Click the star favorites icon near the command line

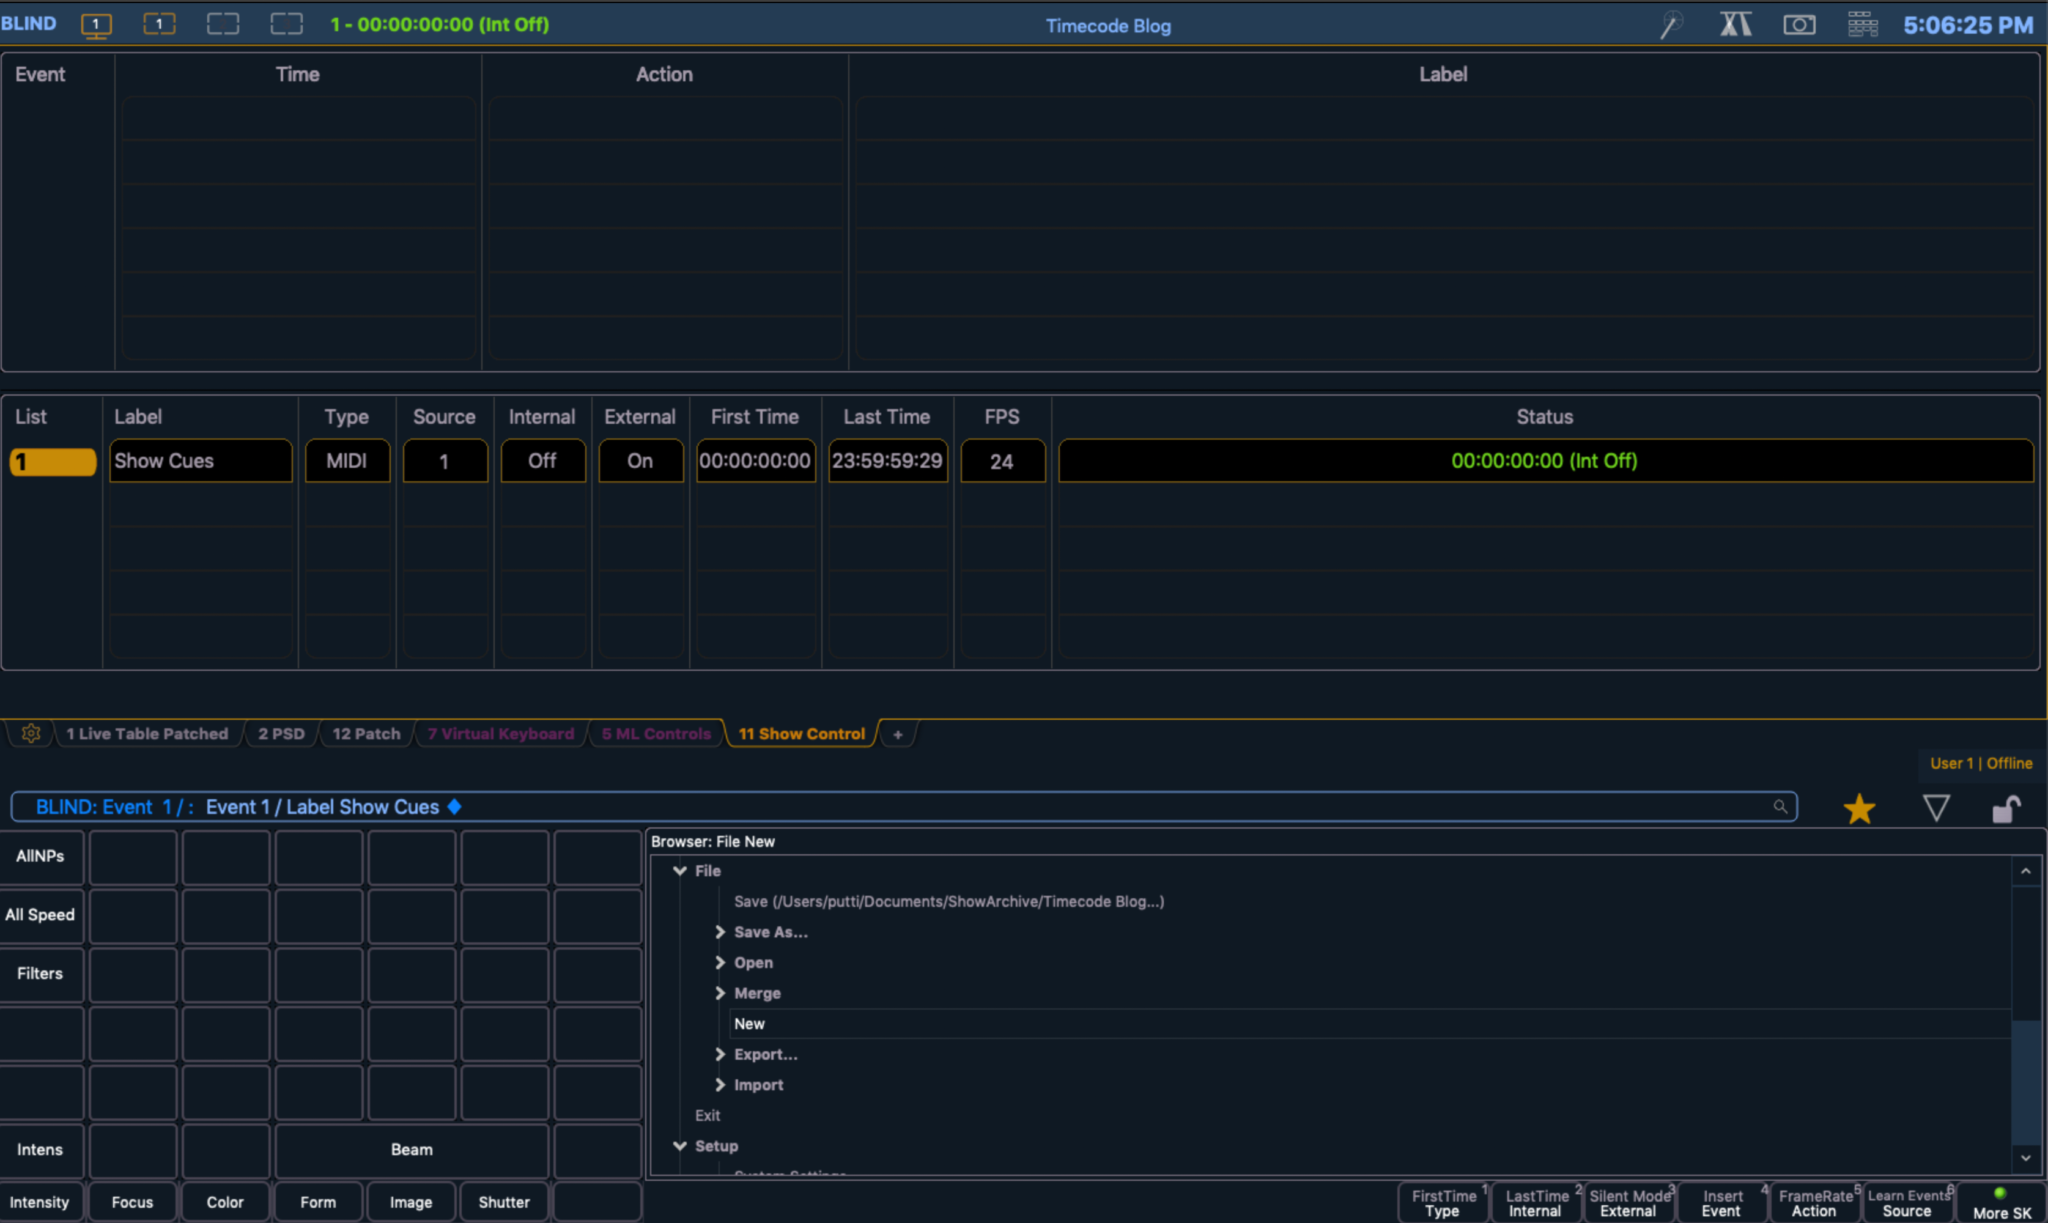(1859, 808)
